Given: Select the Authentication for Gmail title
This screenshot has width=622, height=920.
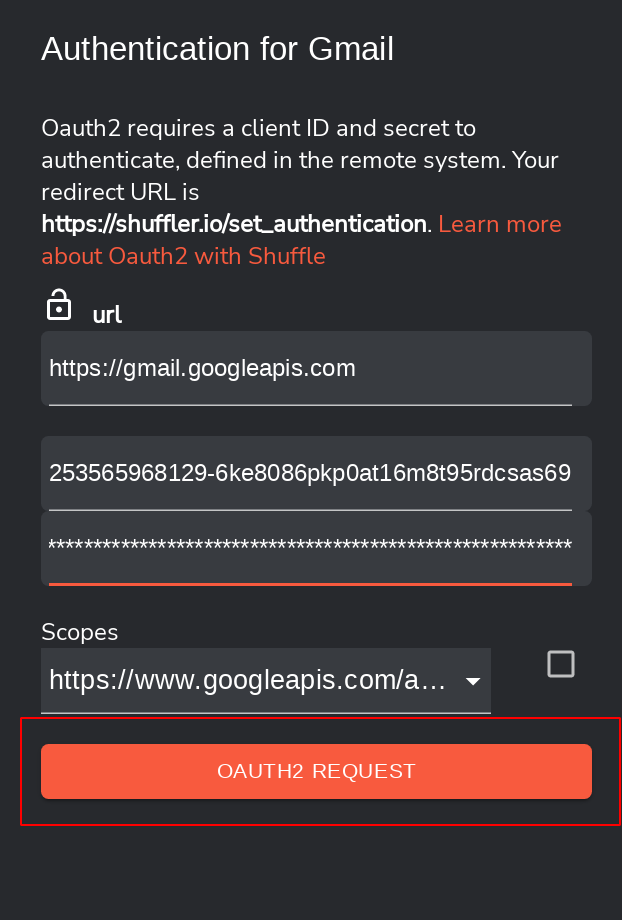Looking at the screenshot, I should 217,48.
